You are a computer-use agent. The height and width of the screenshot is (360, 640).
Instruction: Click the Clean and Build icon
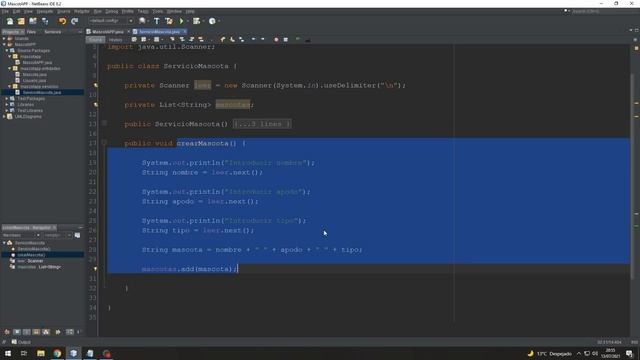pos(169,21)
